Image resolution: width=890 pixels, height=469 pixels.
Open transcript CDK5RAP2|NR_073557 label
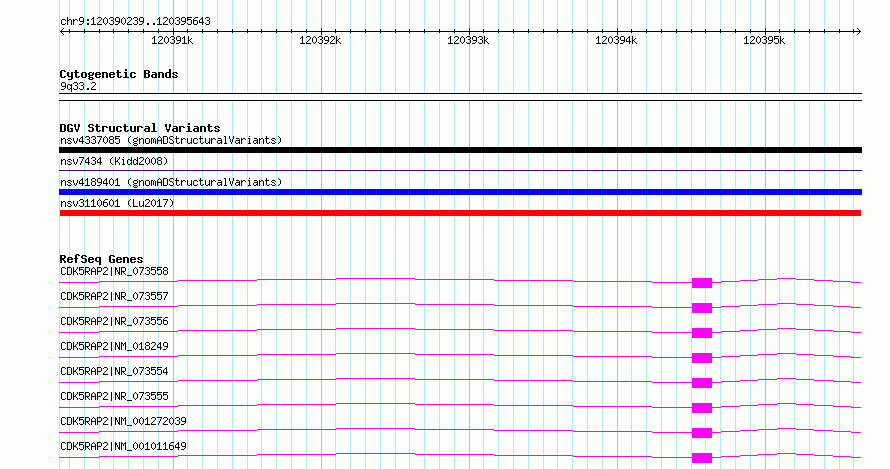tap(114, 296)
